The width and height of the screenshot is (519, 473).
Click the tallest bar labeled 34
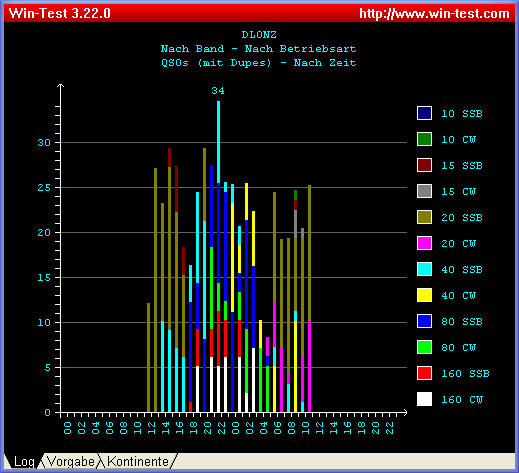click(218, 256)
